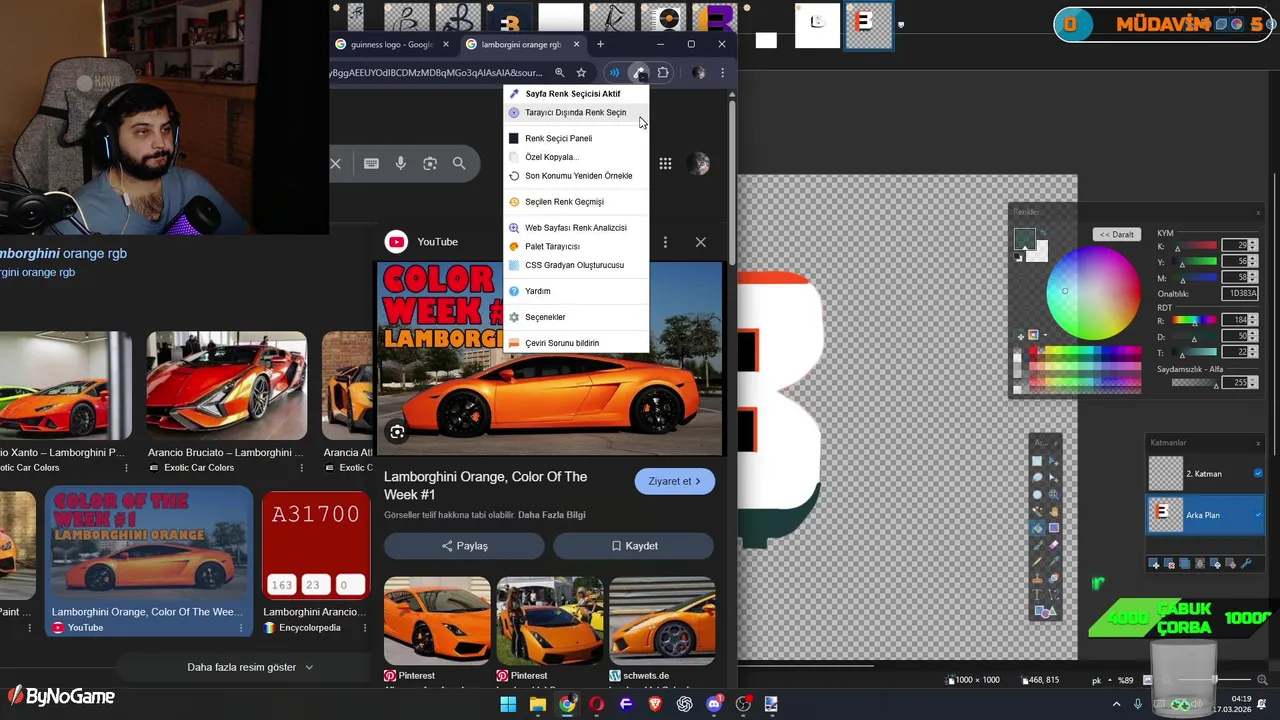This screenshot has width=1280, height=720.
Task: Click the Kaydet save button
Action: 634,546
